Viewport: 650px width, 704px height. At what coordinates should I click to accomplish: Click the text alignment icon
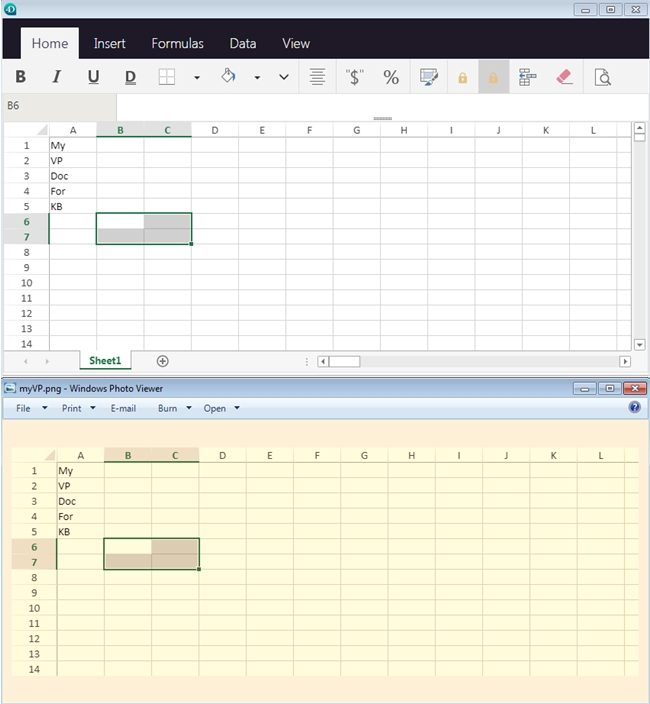[317, 78]
